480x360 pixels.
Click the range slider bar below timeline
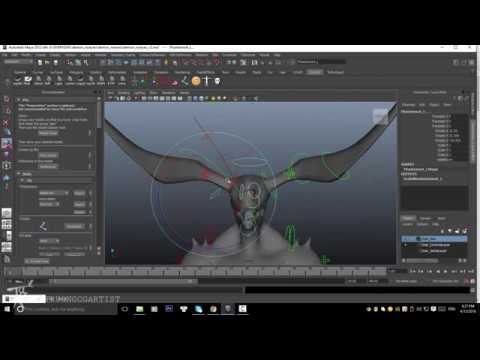tap(123, 282)
